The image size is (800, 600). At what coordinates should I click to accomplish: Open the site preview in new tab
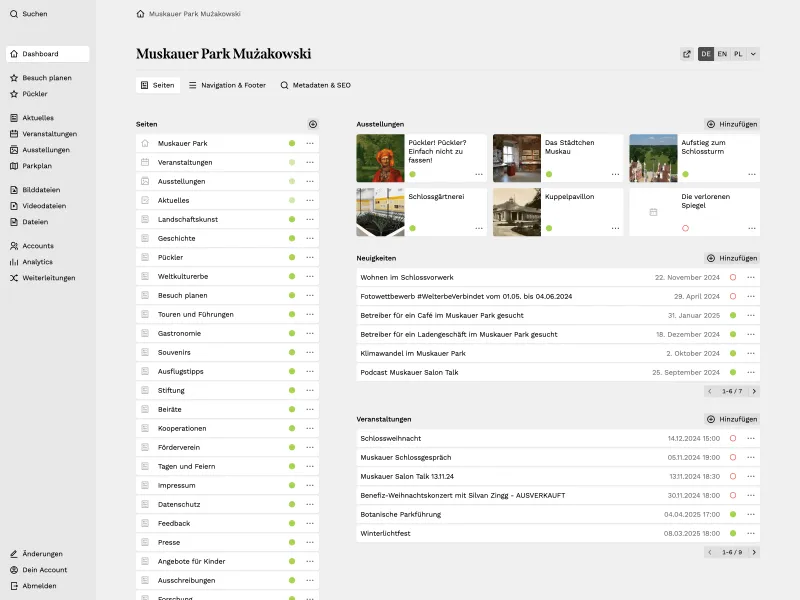(x=687, y=54)
